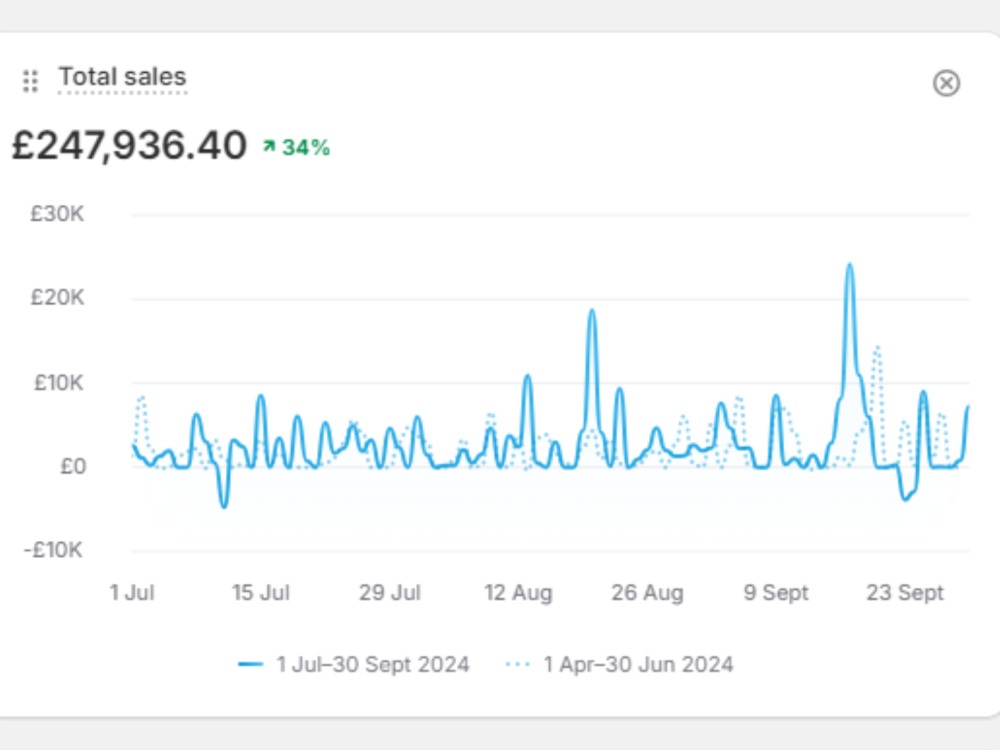The height and width of the screenshot is (750, 1000).
Task: Click the £20K y-axis label
Action: (57, 297)
